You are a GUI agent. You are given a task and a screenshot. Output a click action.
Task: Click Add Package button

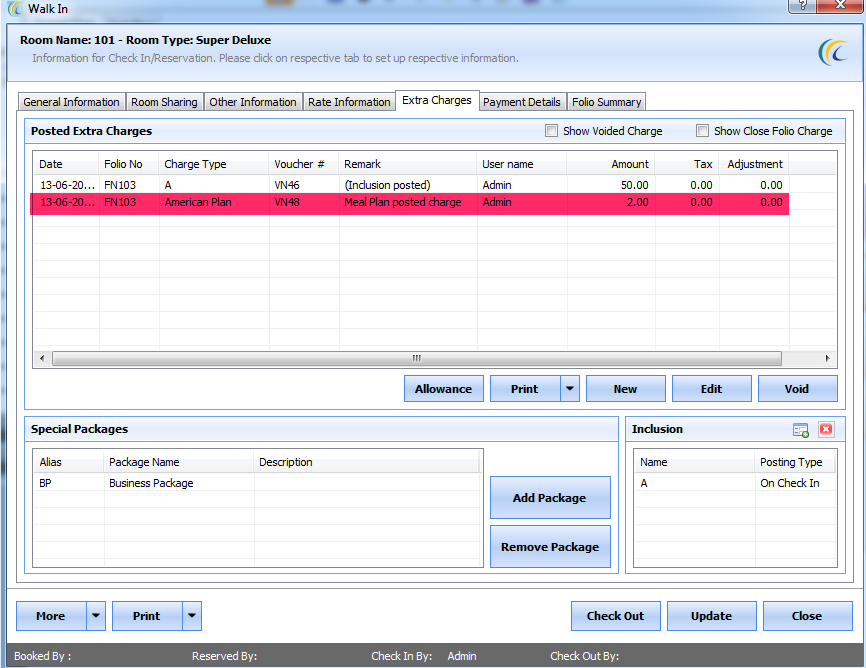[550, 497]
